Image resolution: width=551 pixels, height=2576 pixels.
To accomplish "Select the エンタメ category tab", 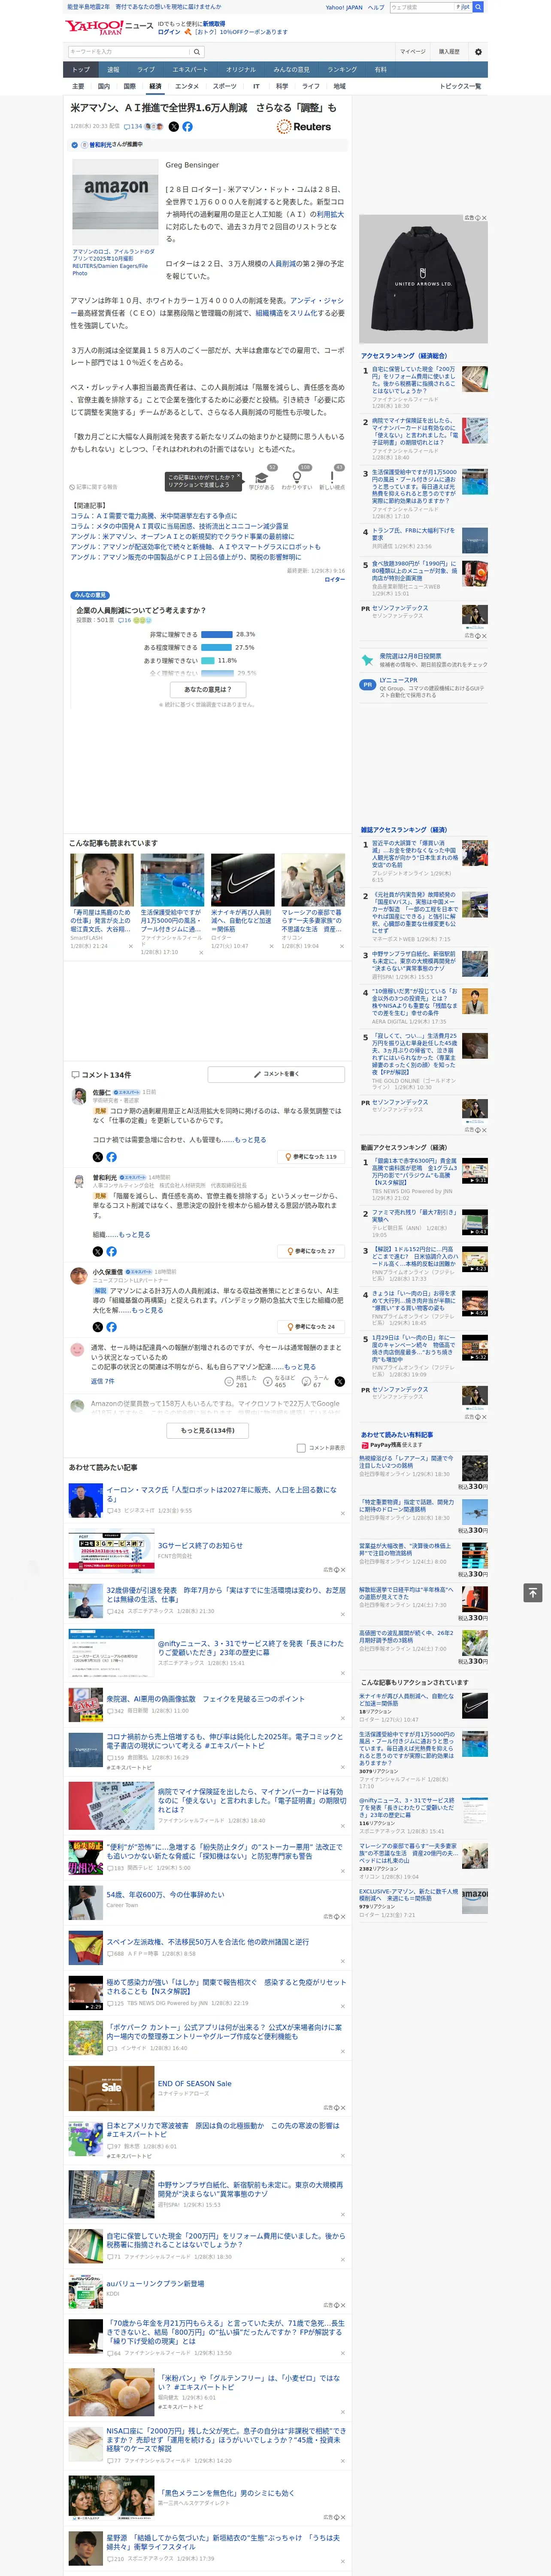I will click(x=187, y=86).
